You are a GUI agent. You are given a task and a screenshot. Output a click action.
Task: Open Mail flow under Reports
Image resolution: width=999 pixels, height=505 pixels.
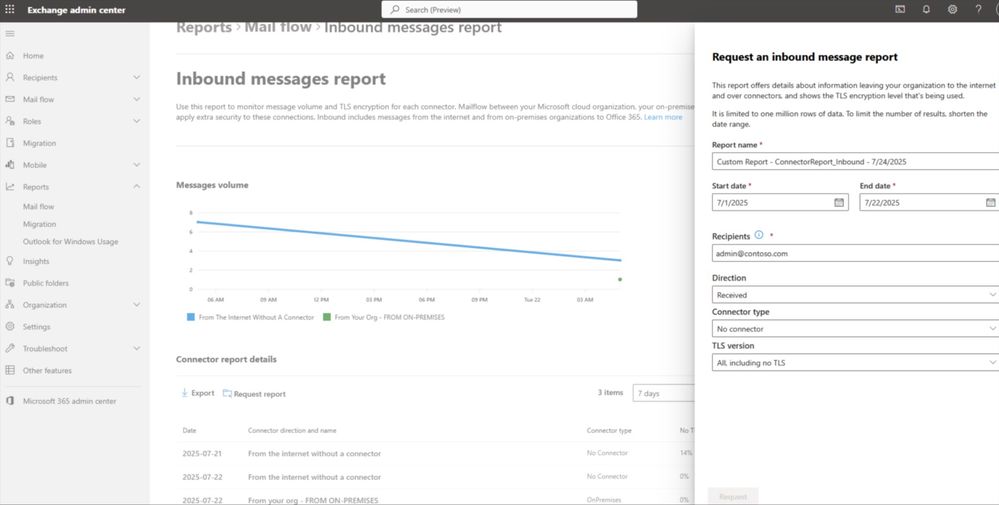tap(38, 206)
